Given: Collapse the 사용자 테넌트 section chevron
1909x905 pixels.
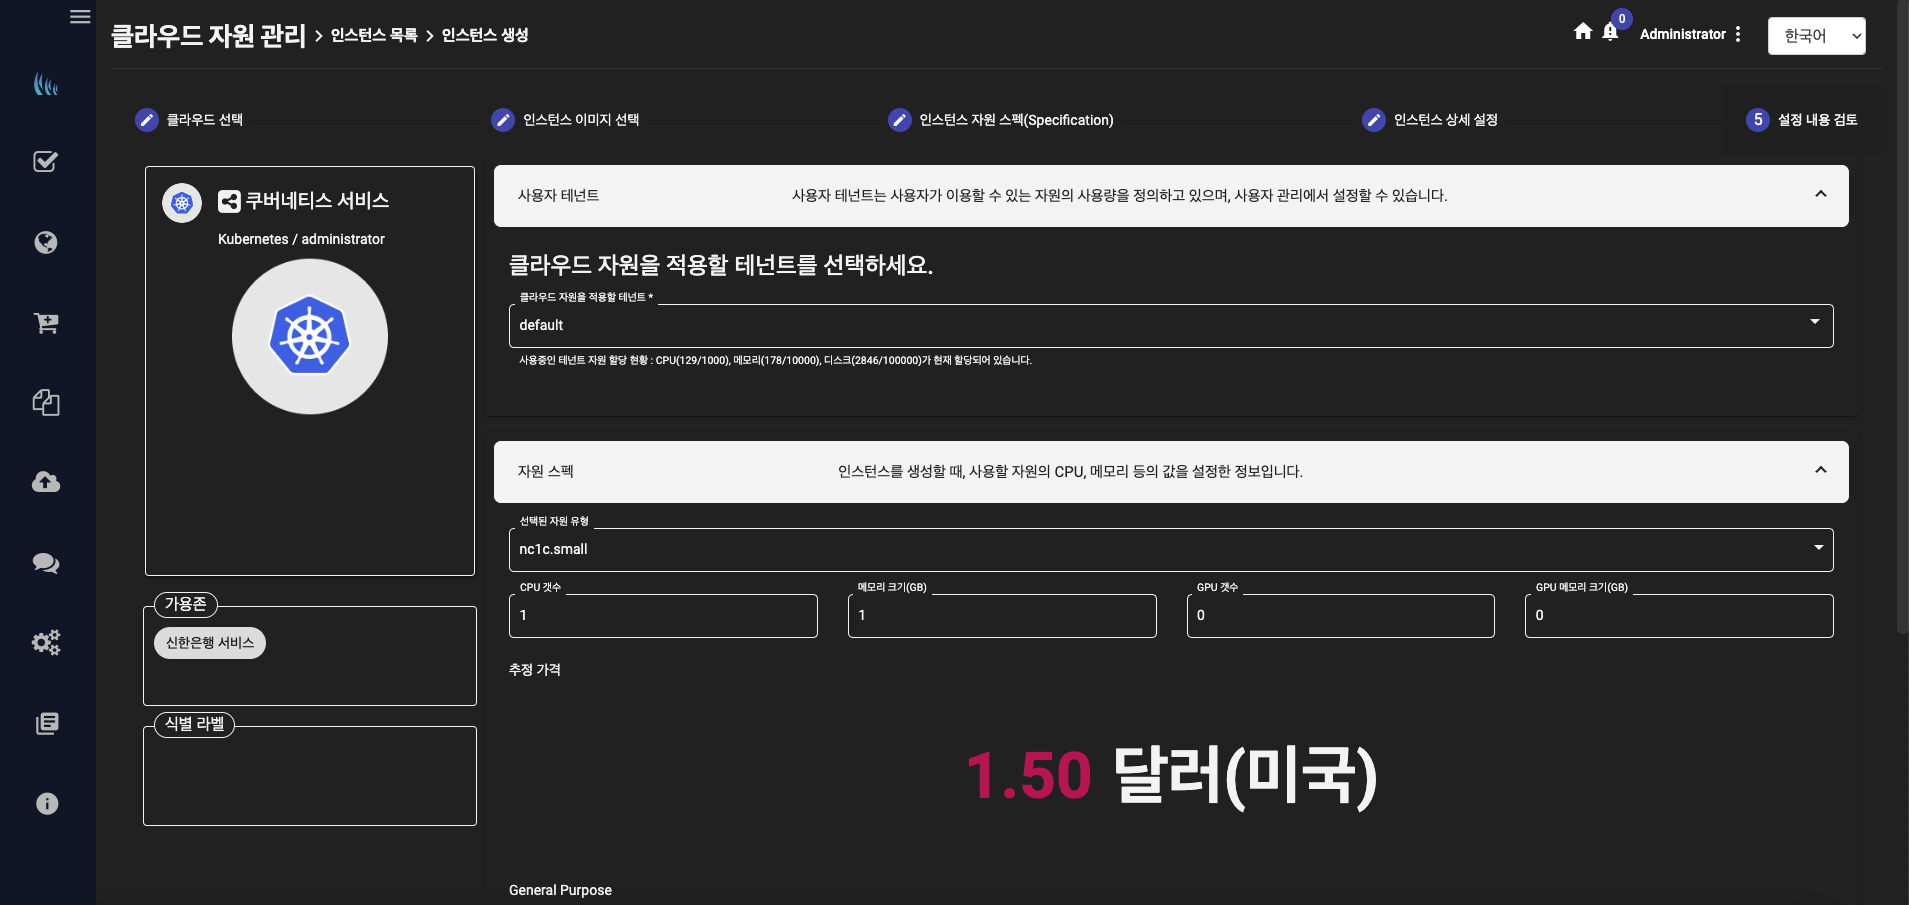Looking at the screenshot, I should (1820, 195).
